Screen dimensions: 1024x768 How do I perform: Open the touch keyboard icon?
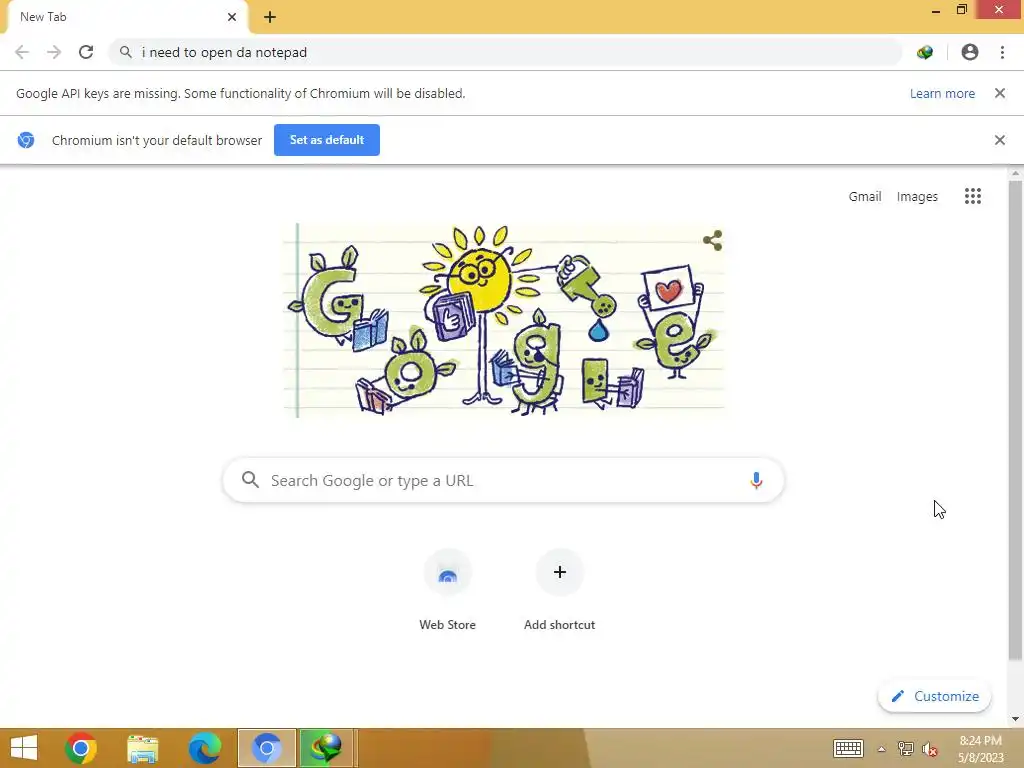click(848, 748)
